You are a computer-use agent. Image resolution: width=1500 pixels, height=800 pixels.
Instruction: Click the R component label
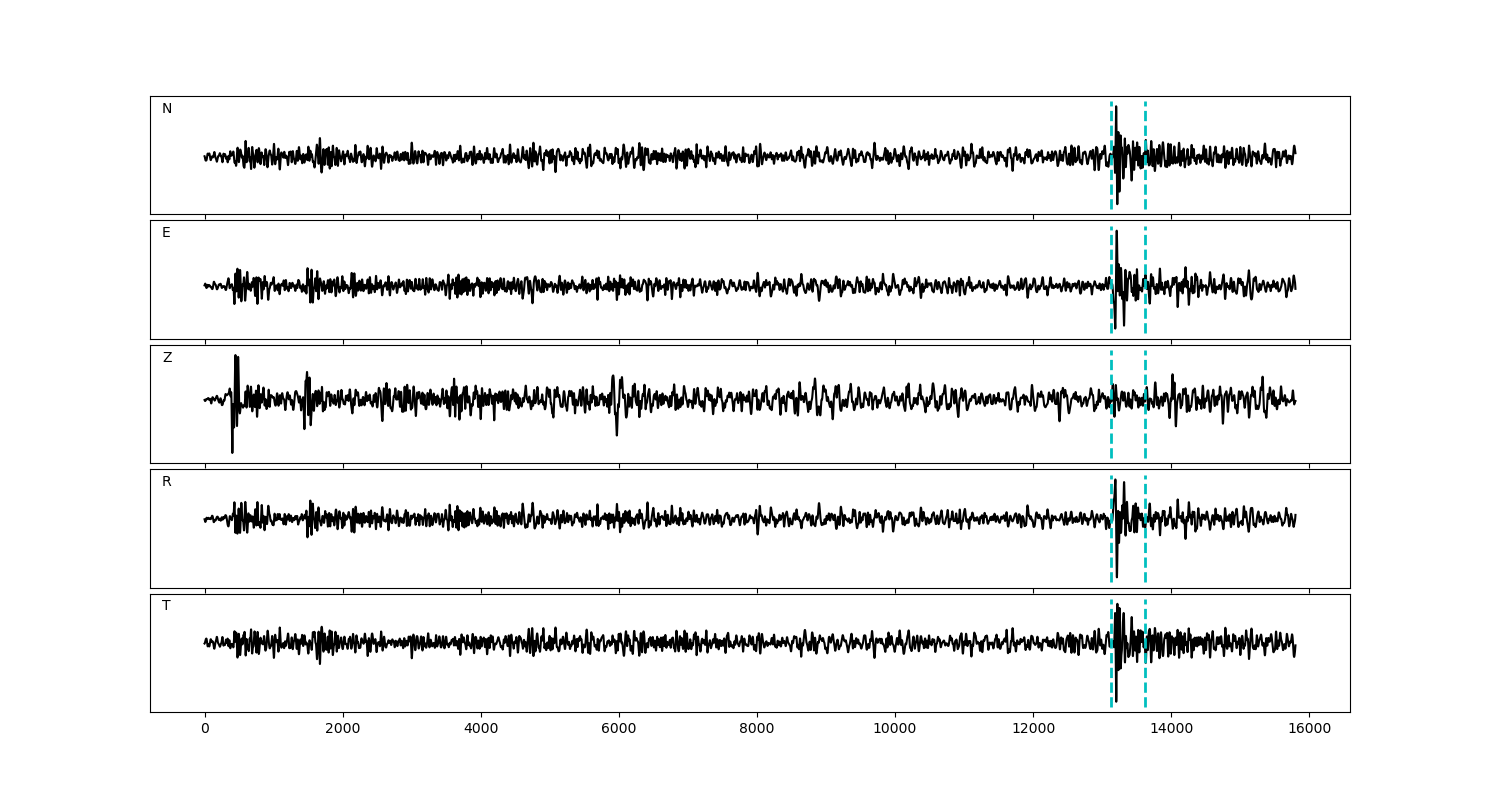click(167, 482)
